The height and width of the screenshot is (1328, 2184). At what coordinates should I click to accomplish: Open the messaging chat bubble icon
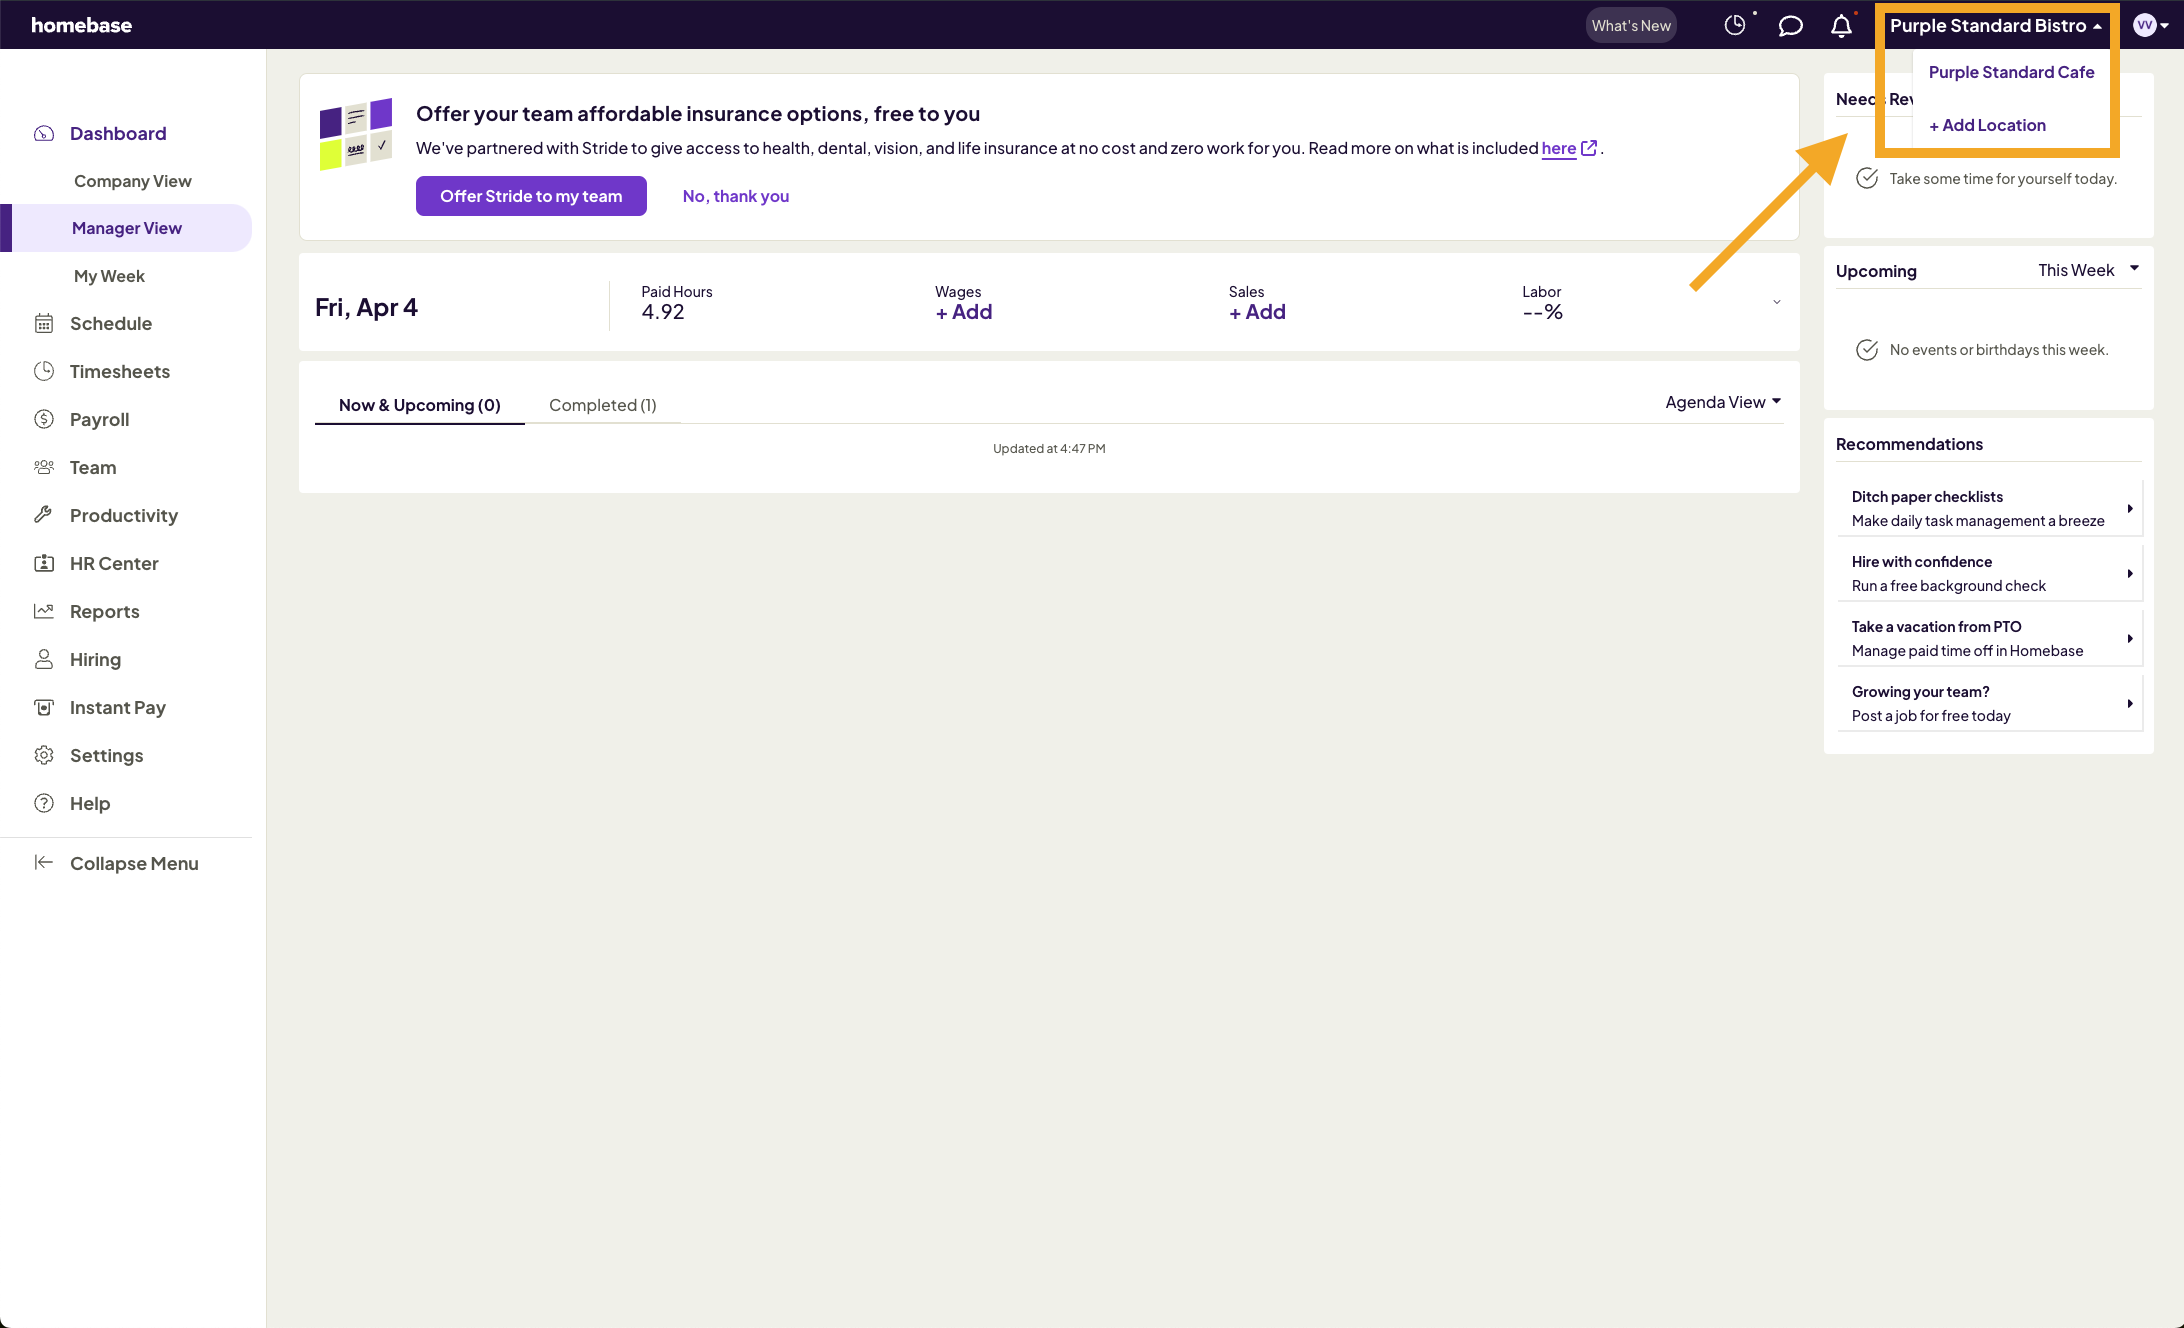point(1790,26)
